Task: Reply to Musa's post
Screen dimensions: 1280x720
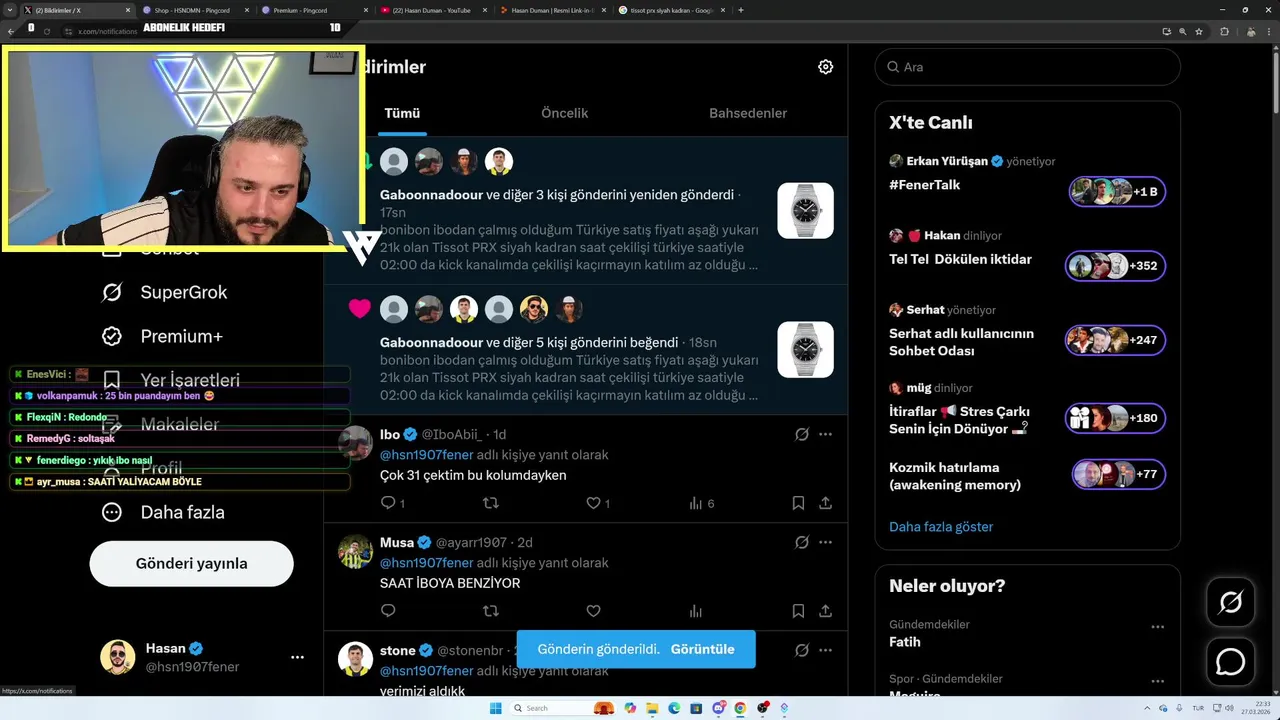Action: 389,611
